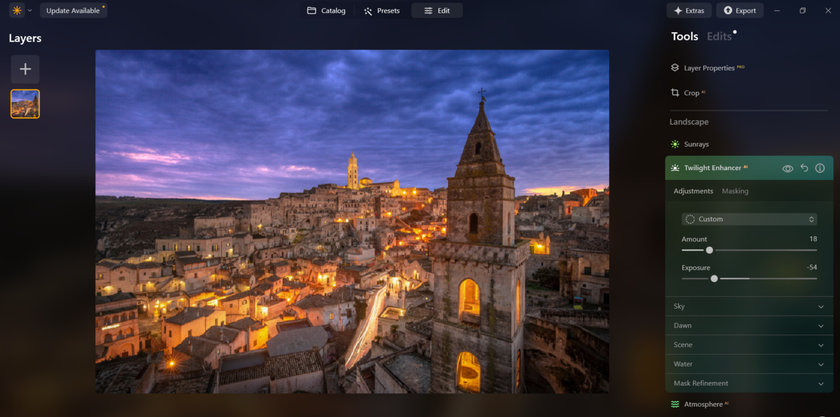This screenshot has height=417, width=840.
Task: Expand the Mask Refinement section
Action: click(749, 383)
